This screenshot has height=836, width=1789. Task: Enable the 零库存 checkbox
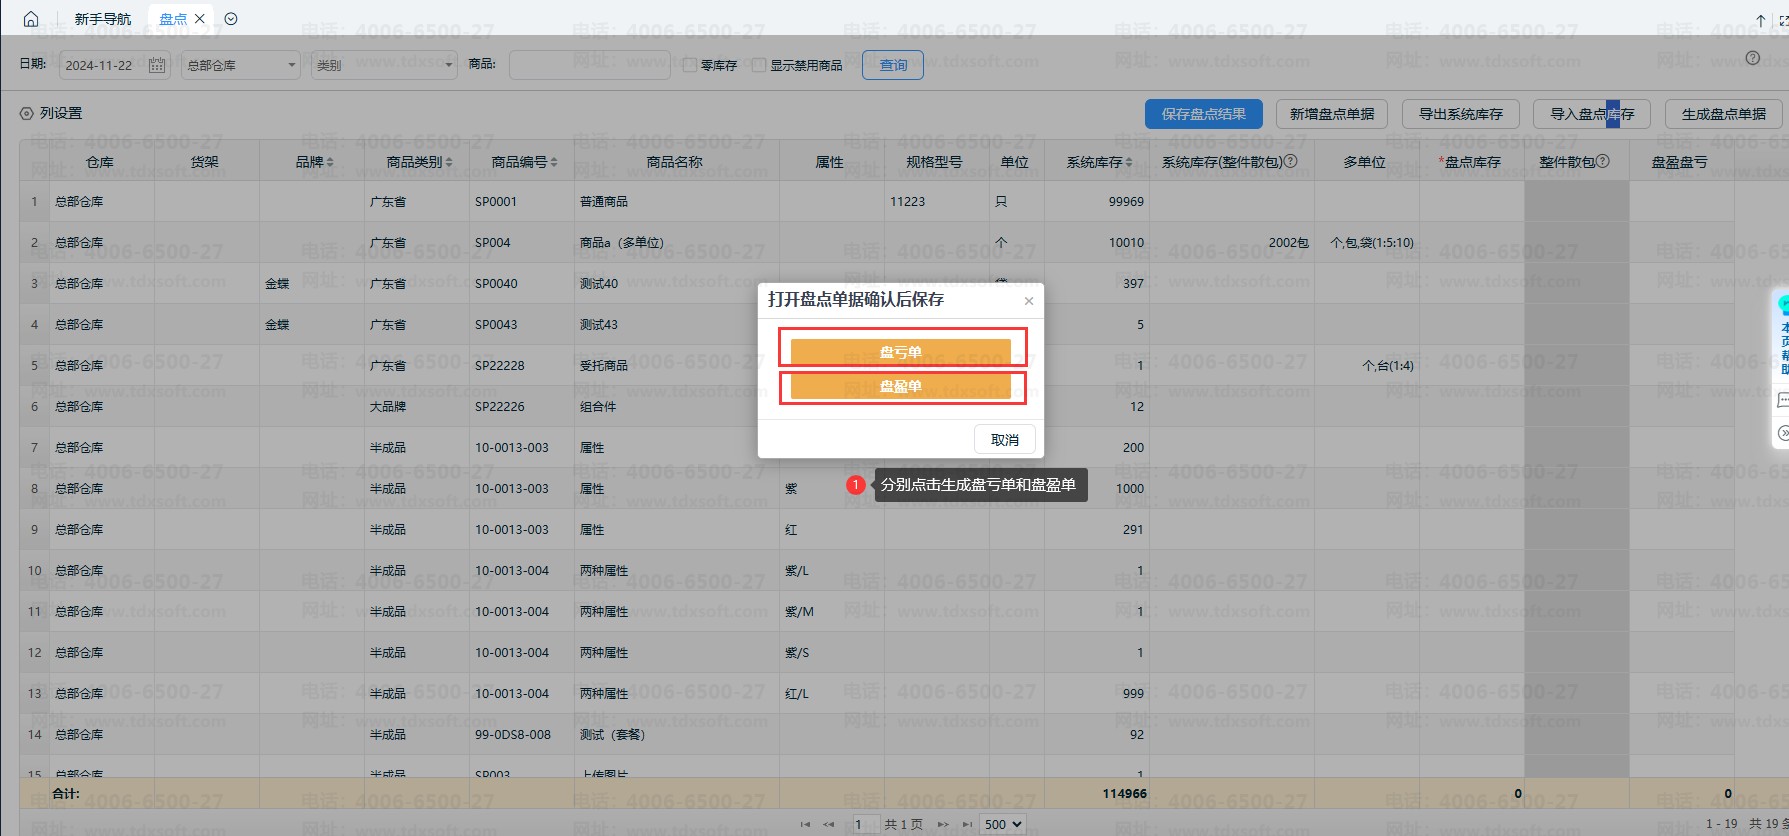(x=690, y=65)
